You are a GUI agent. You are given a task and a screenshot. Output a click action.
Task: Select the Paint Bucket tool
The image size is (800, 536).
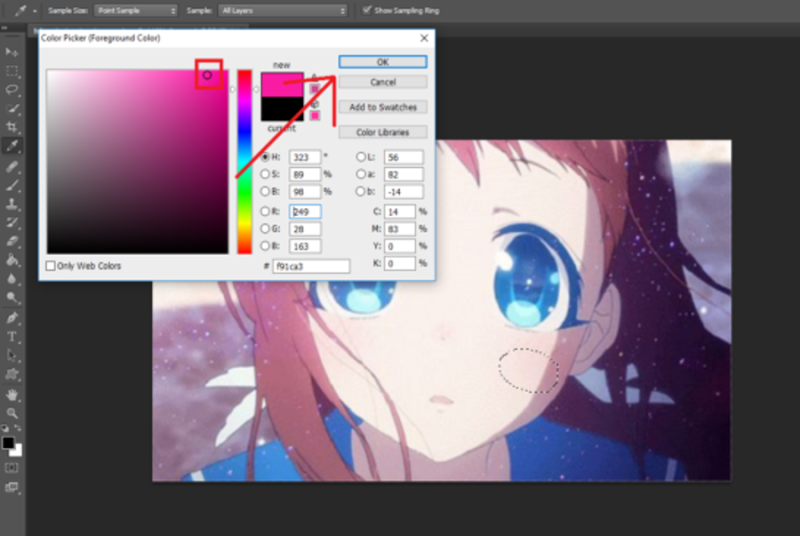[12, 260]
